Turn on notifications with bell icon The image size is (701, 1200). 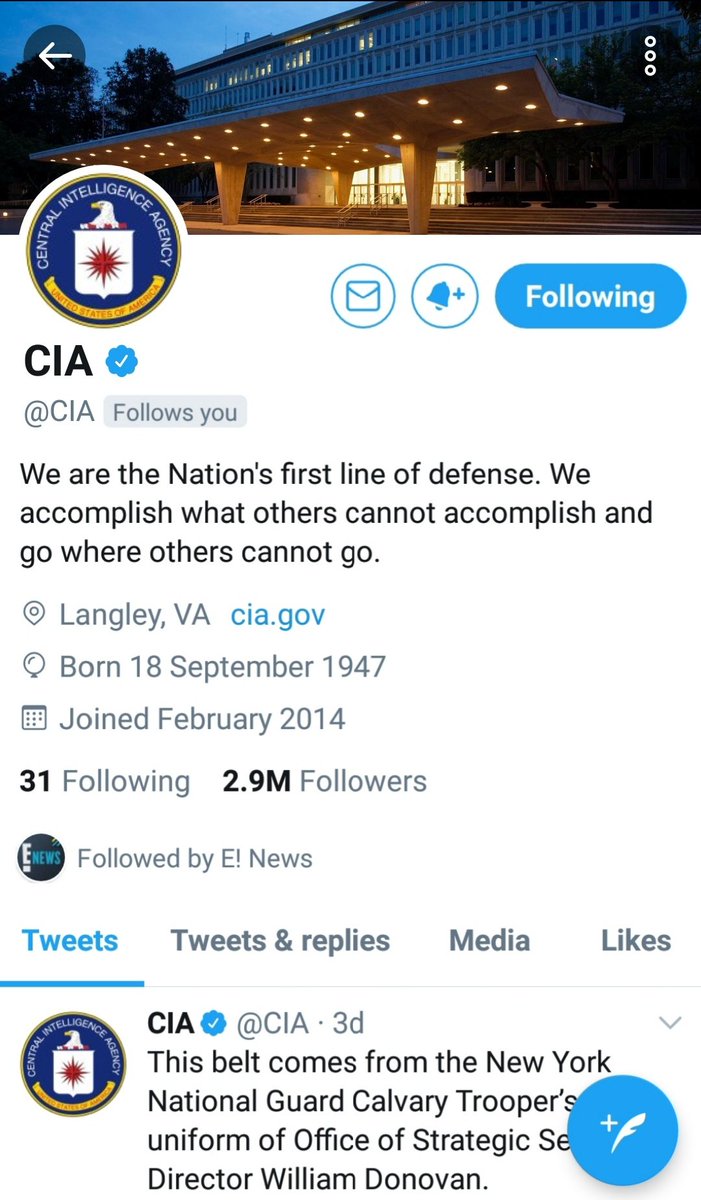pos(445,297)
